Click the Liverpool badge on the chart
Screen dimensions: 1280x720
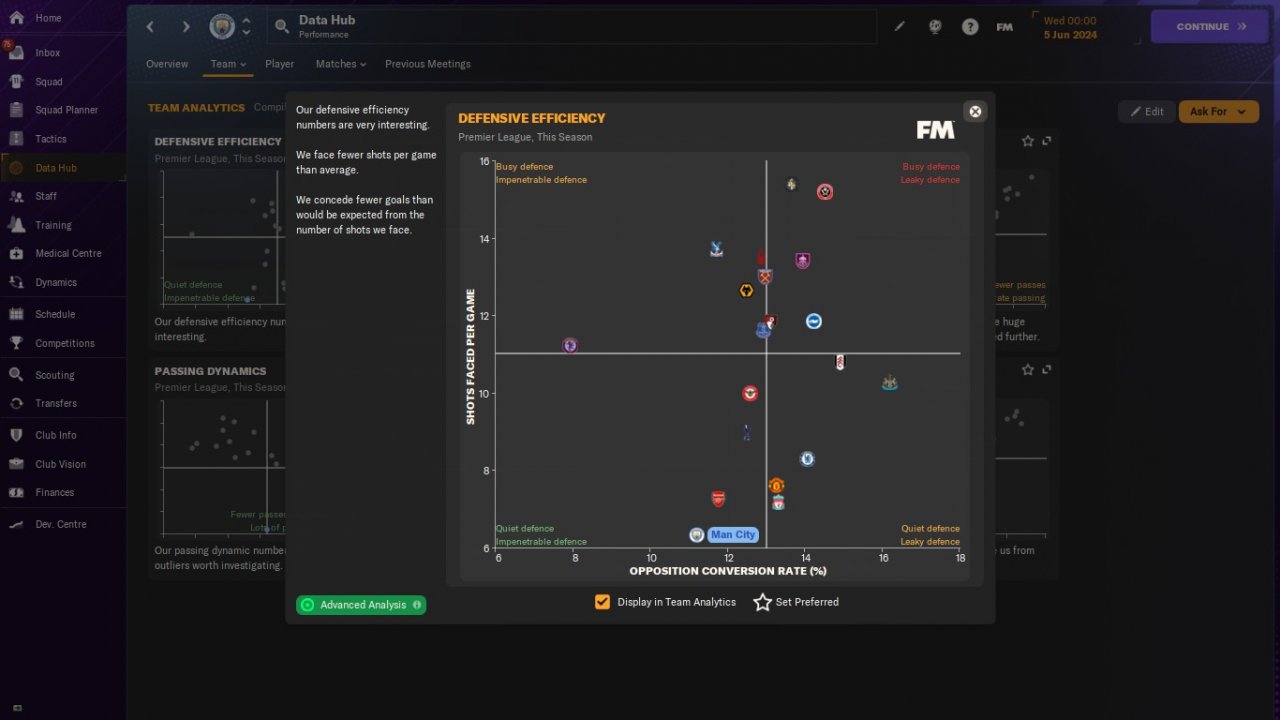coord(778,502)
